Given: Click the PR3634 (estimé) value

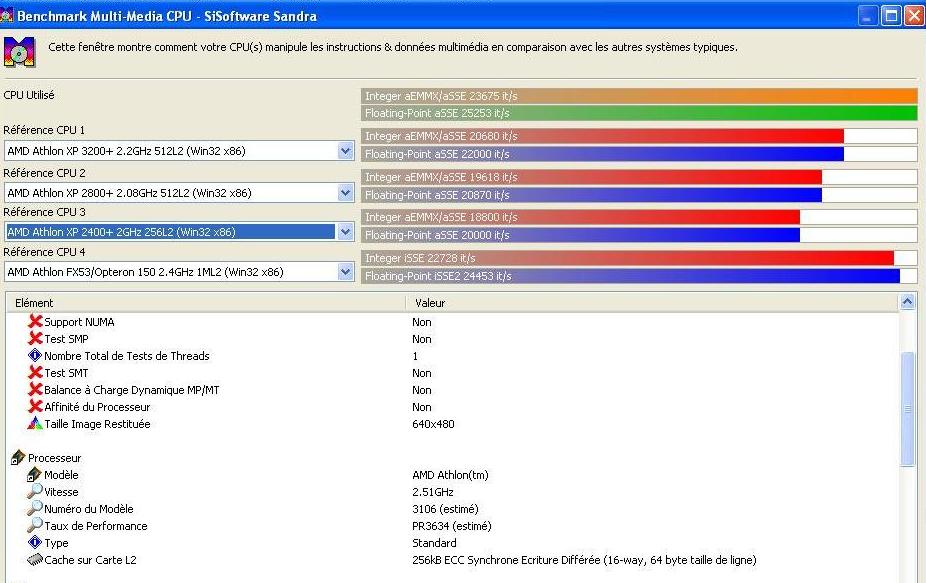Looking at the screenshot, I should point(452,526).
